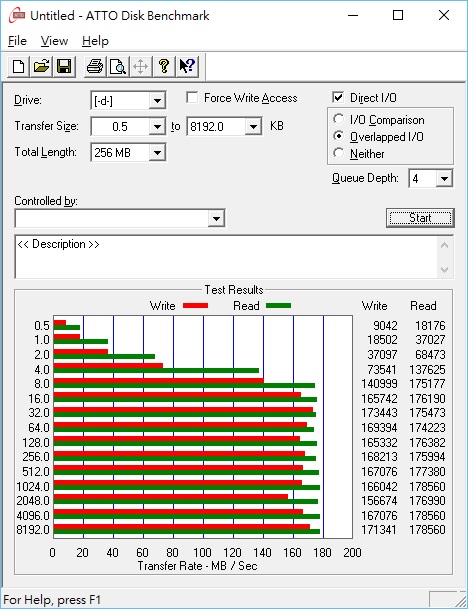The width and height of the screenshot is (468, 609).
Task: Click inside the Description text box
Action: click(x=227, y=257)
